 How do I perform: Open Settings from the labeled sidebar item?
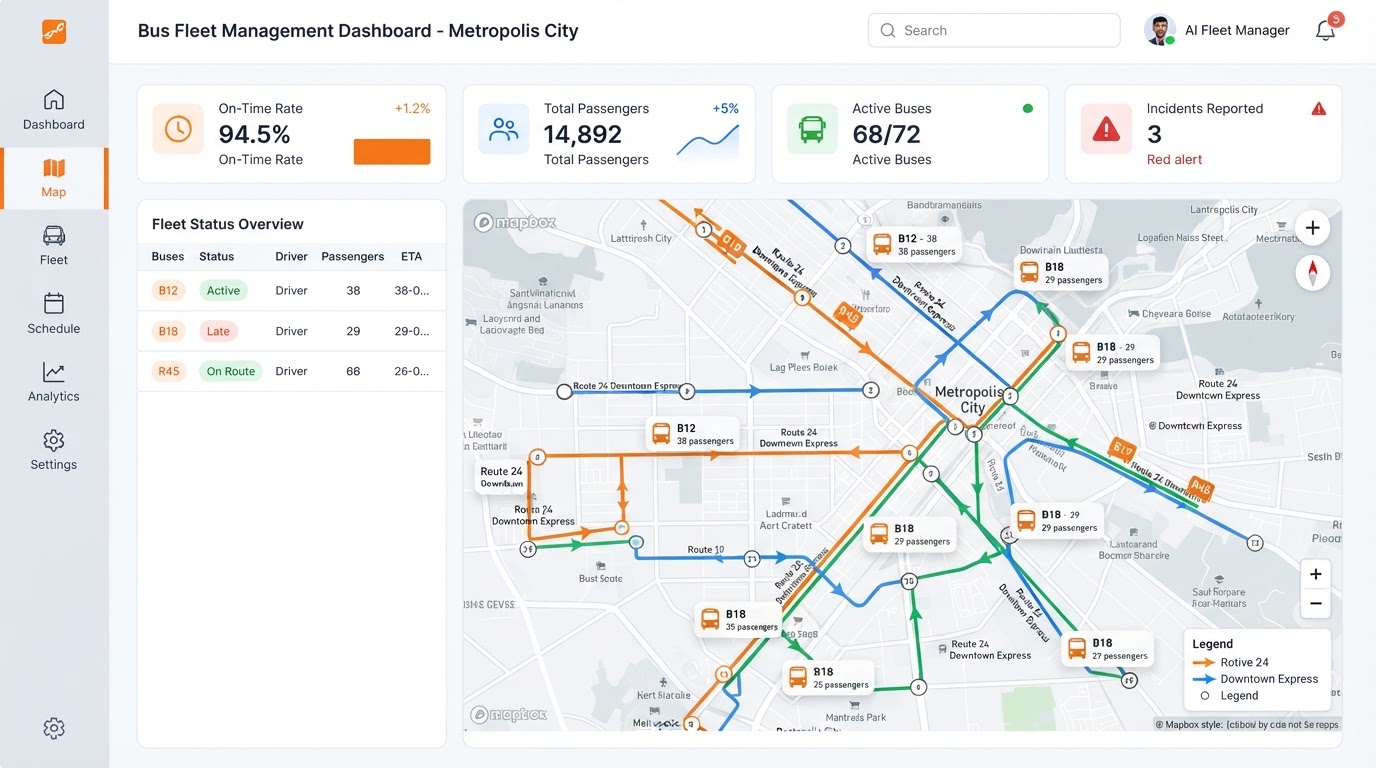[54, 450]
